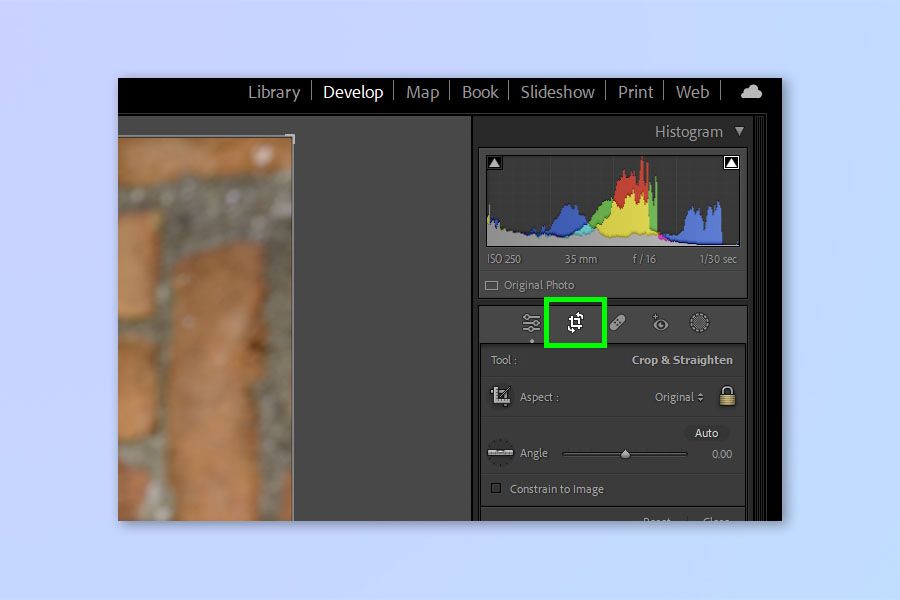Collapse the Histogram panel triangle
Viewport: 900px width, 600px height.
click(x=740, y=131)
